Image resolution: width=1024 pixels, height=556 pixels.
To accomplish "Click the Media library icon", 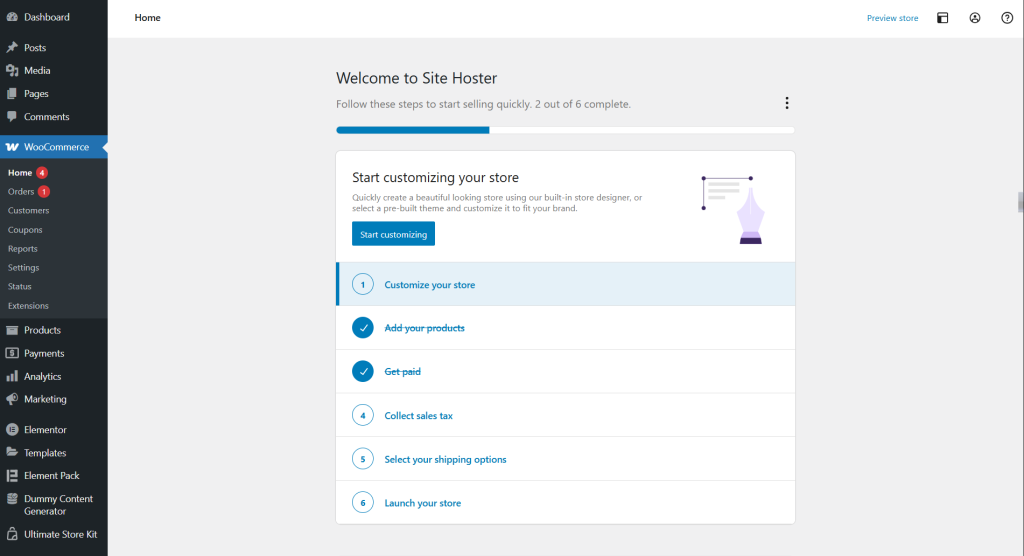I will (x=12, y=71).
